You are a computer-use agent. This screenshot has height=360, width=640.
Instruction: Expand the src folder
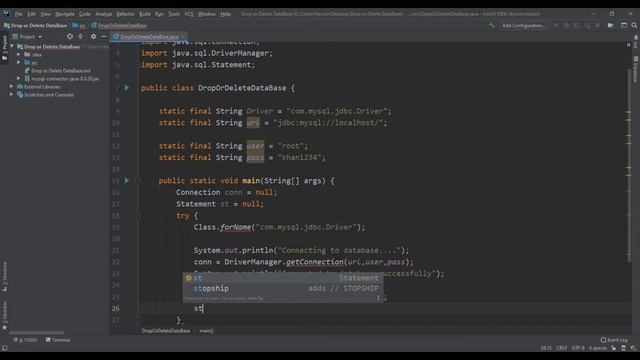pyautogui.click(x=18, y=62)
